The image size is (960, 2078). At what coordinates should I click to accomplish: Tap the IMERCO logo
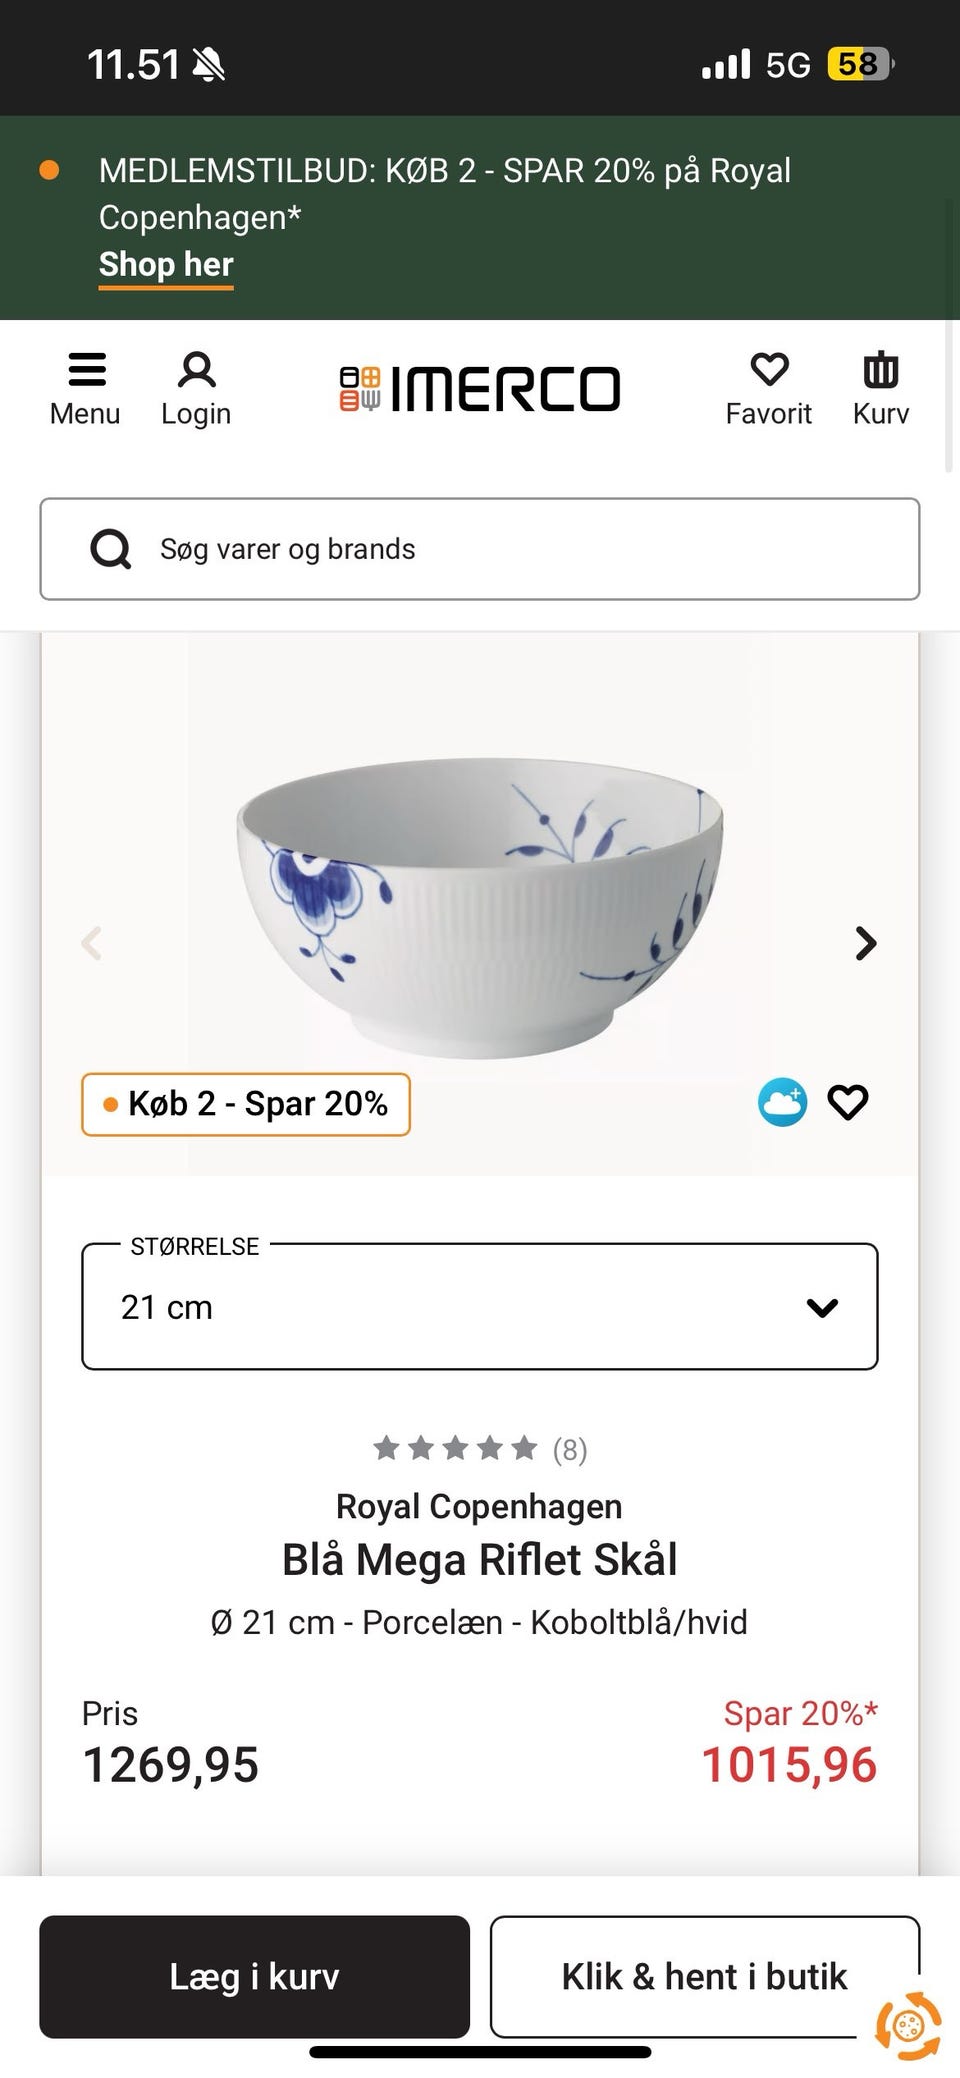(x=480, y=388)
